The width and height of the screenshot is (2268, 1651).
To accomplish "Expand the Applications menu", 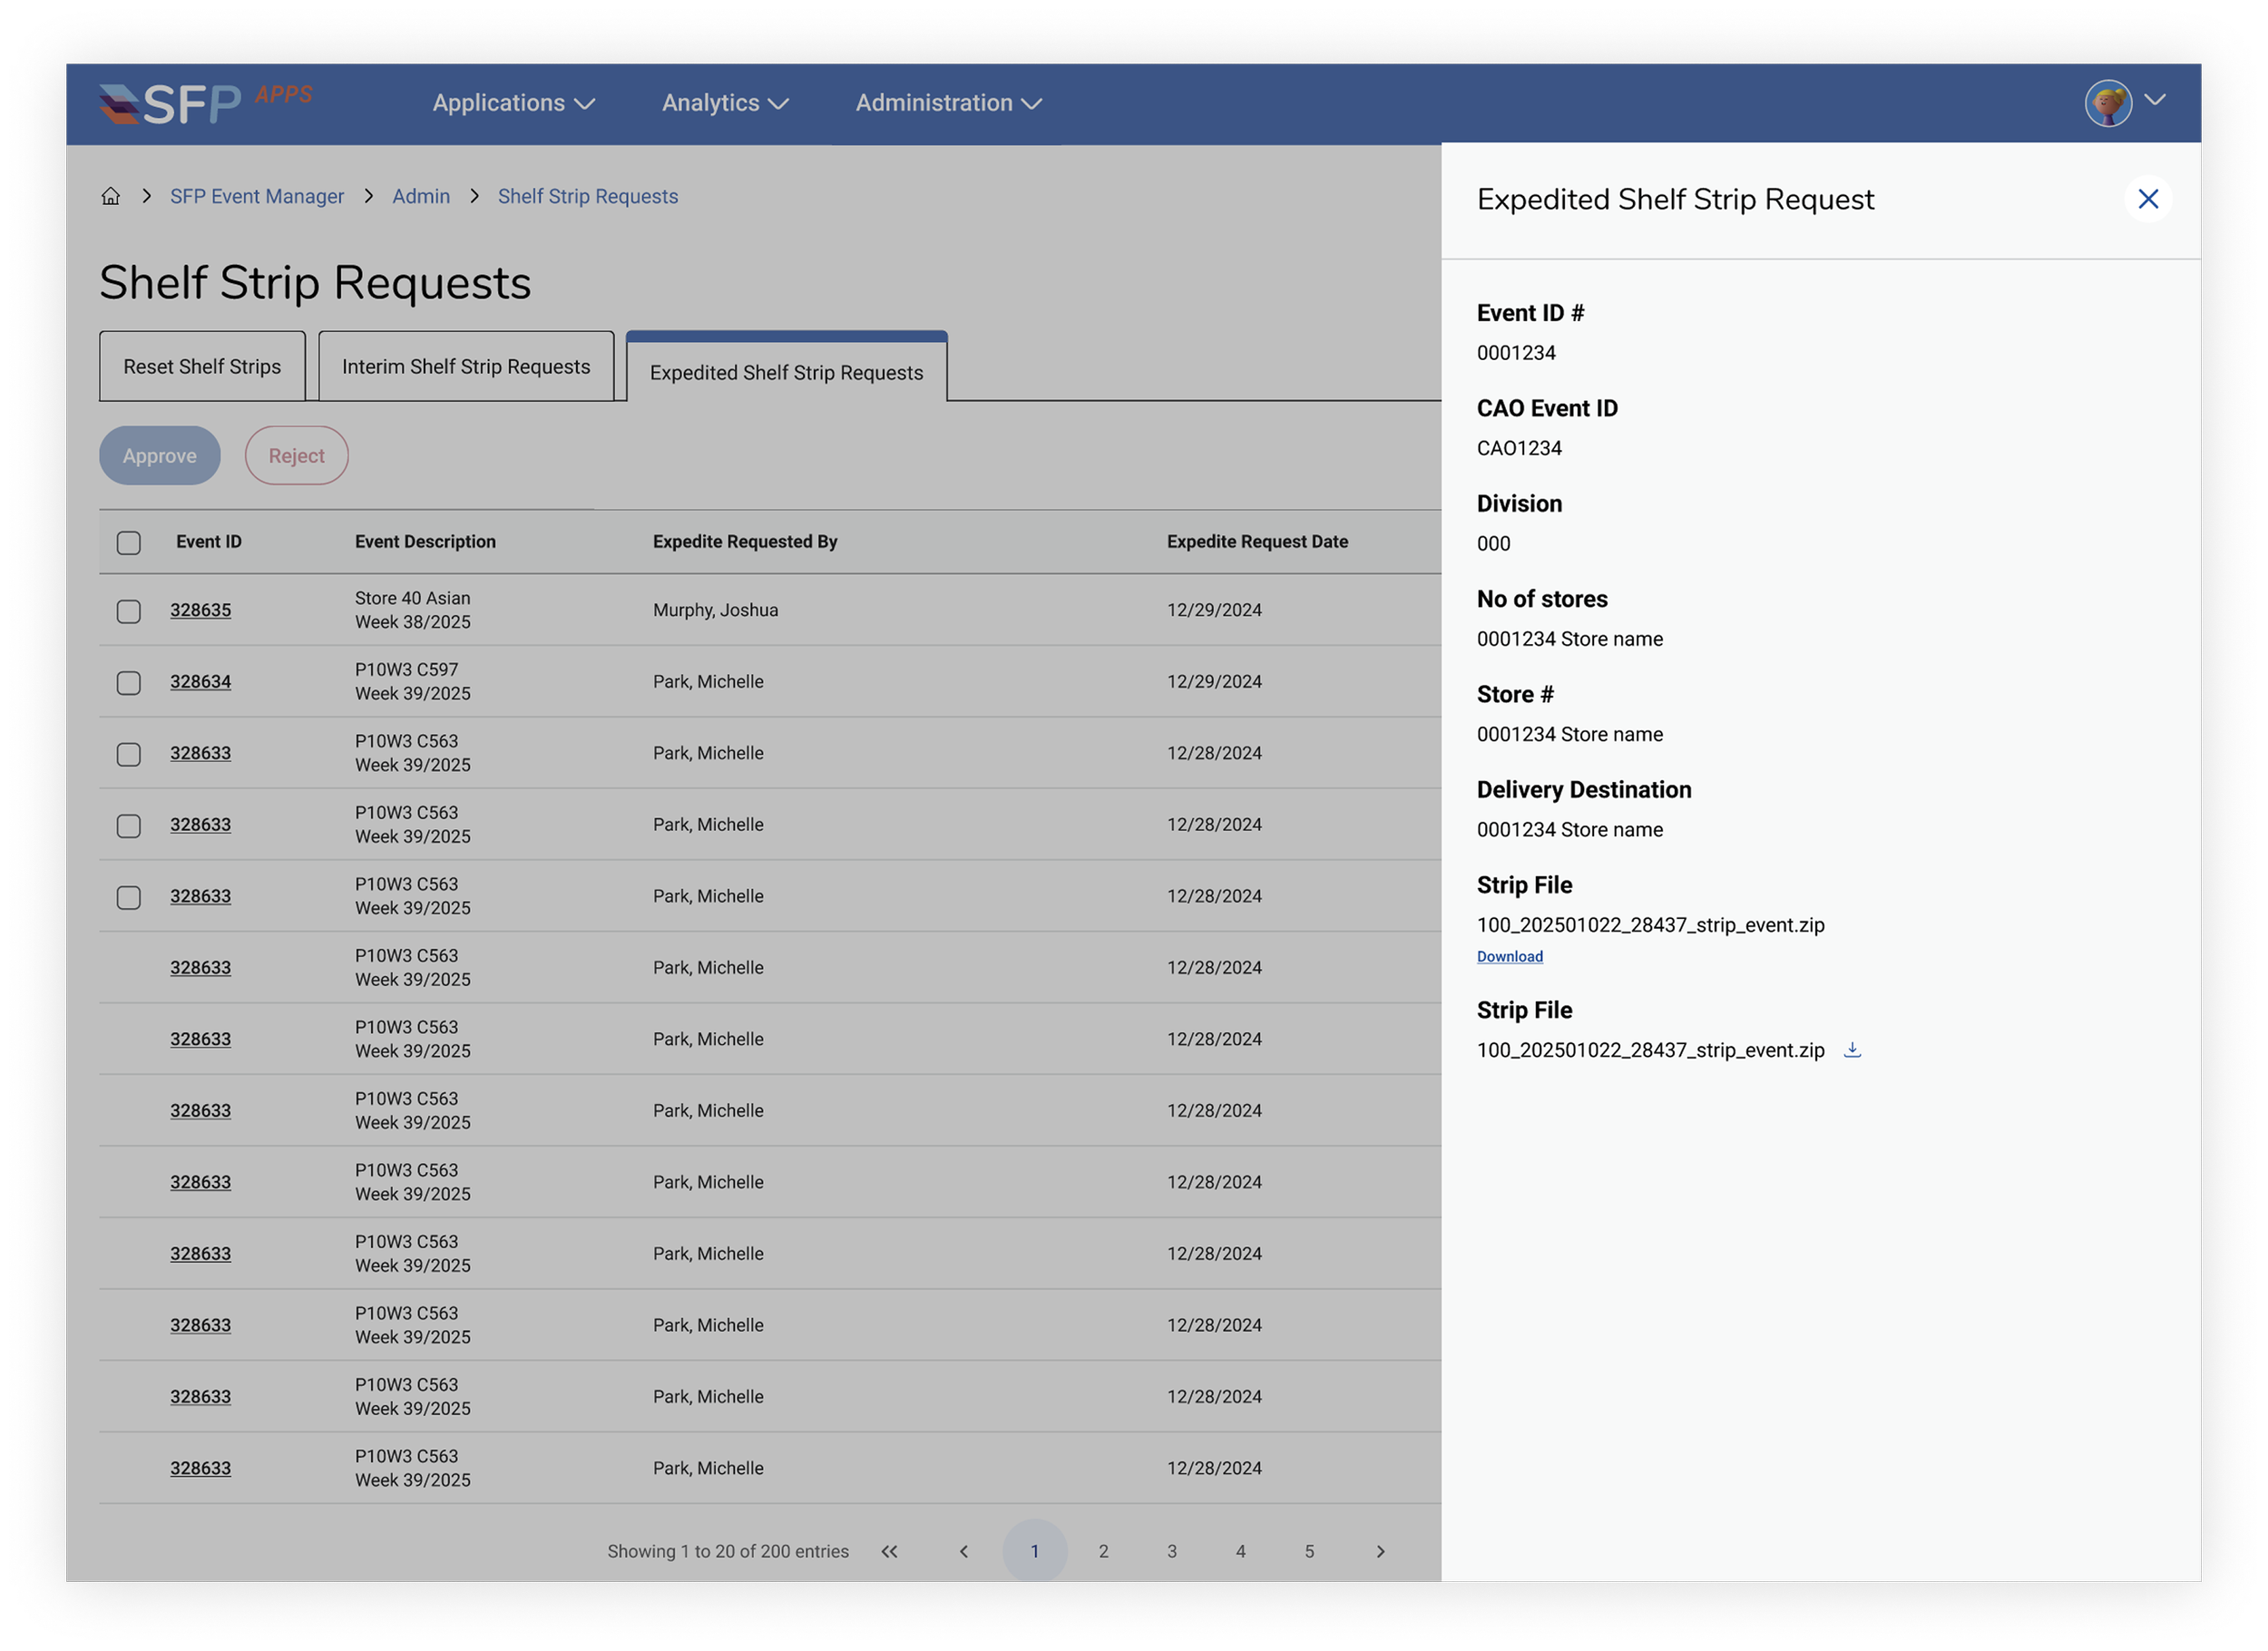I will 513,103.
